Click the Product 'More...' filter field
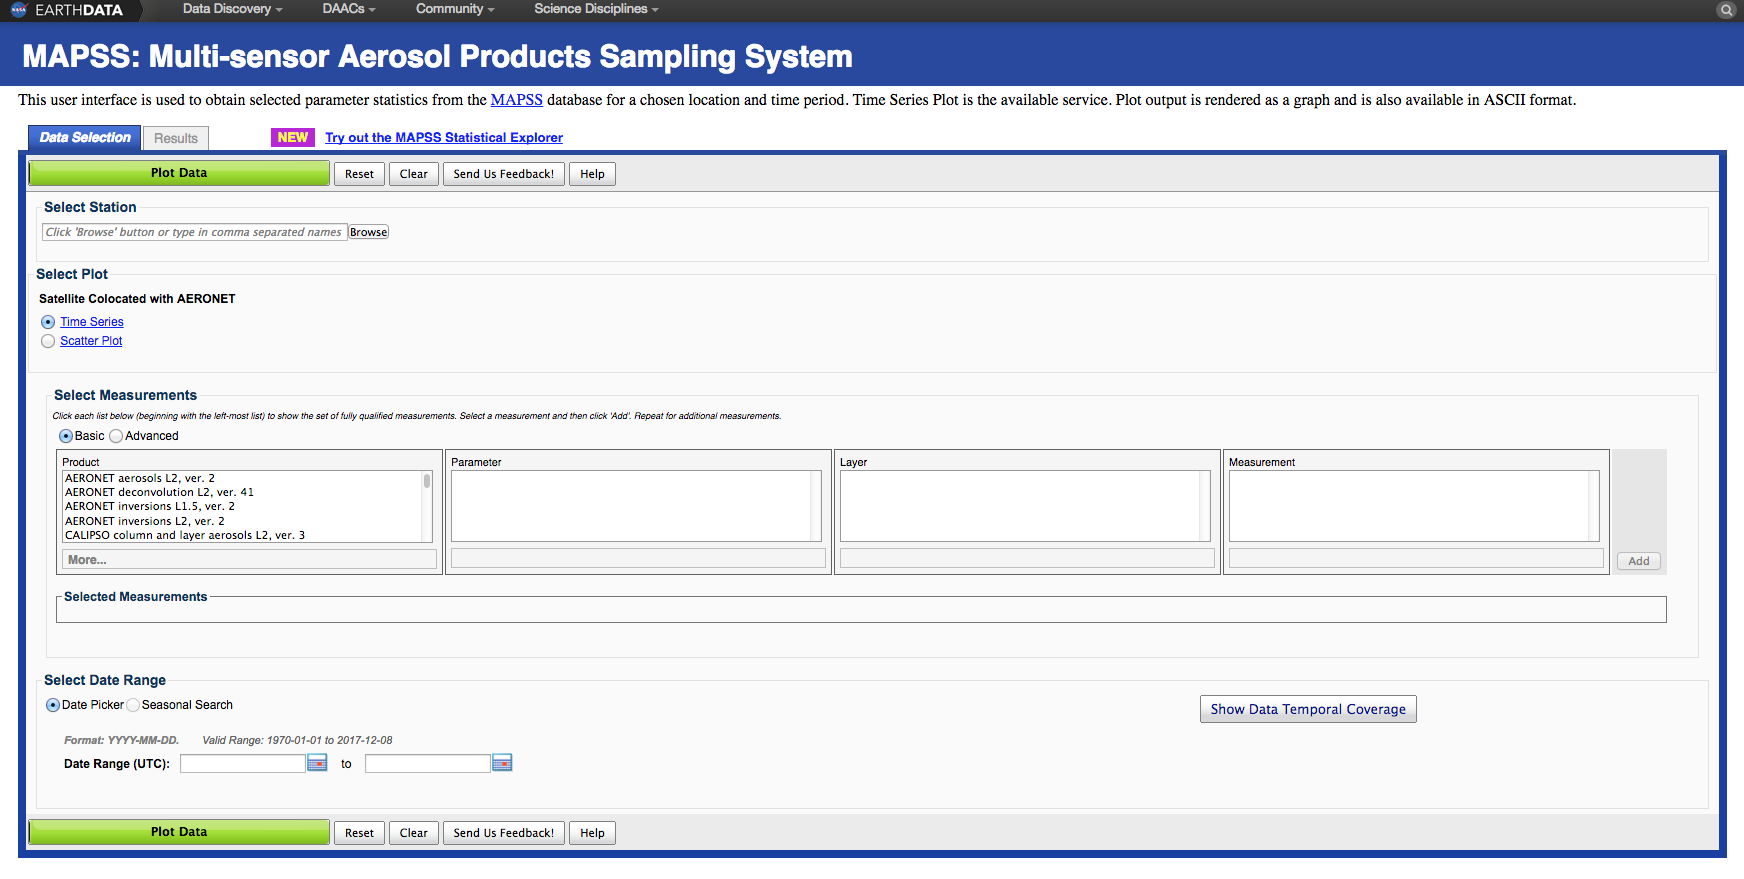The height and width of the screenshot is (879, 1744). [x=249, y=560]
